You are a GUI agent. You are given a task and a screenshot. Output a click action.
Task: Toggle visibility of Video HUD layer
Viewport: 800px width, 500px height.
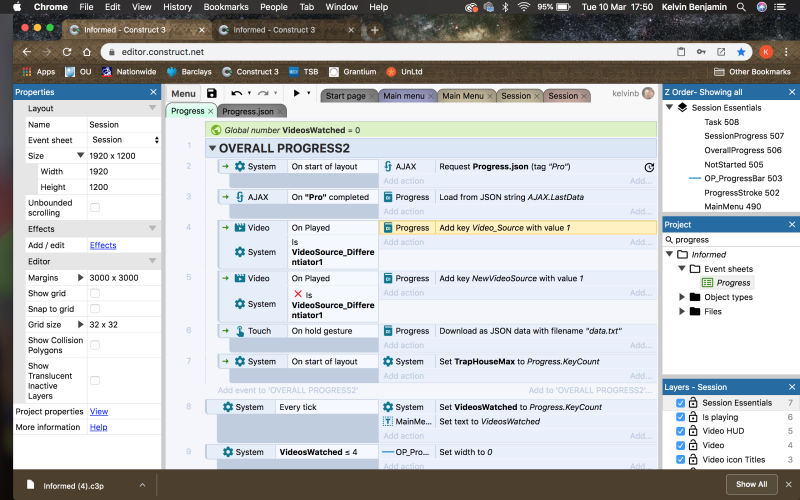tap(680, 431)
